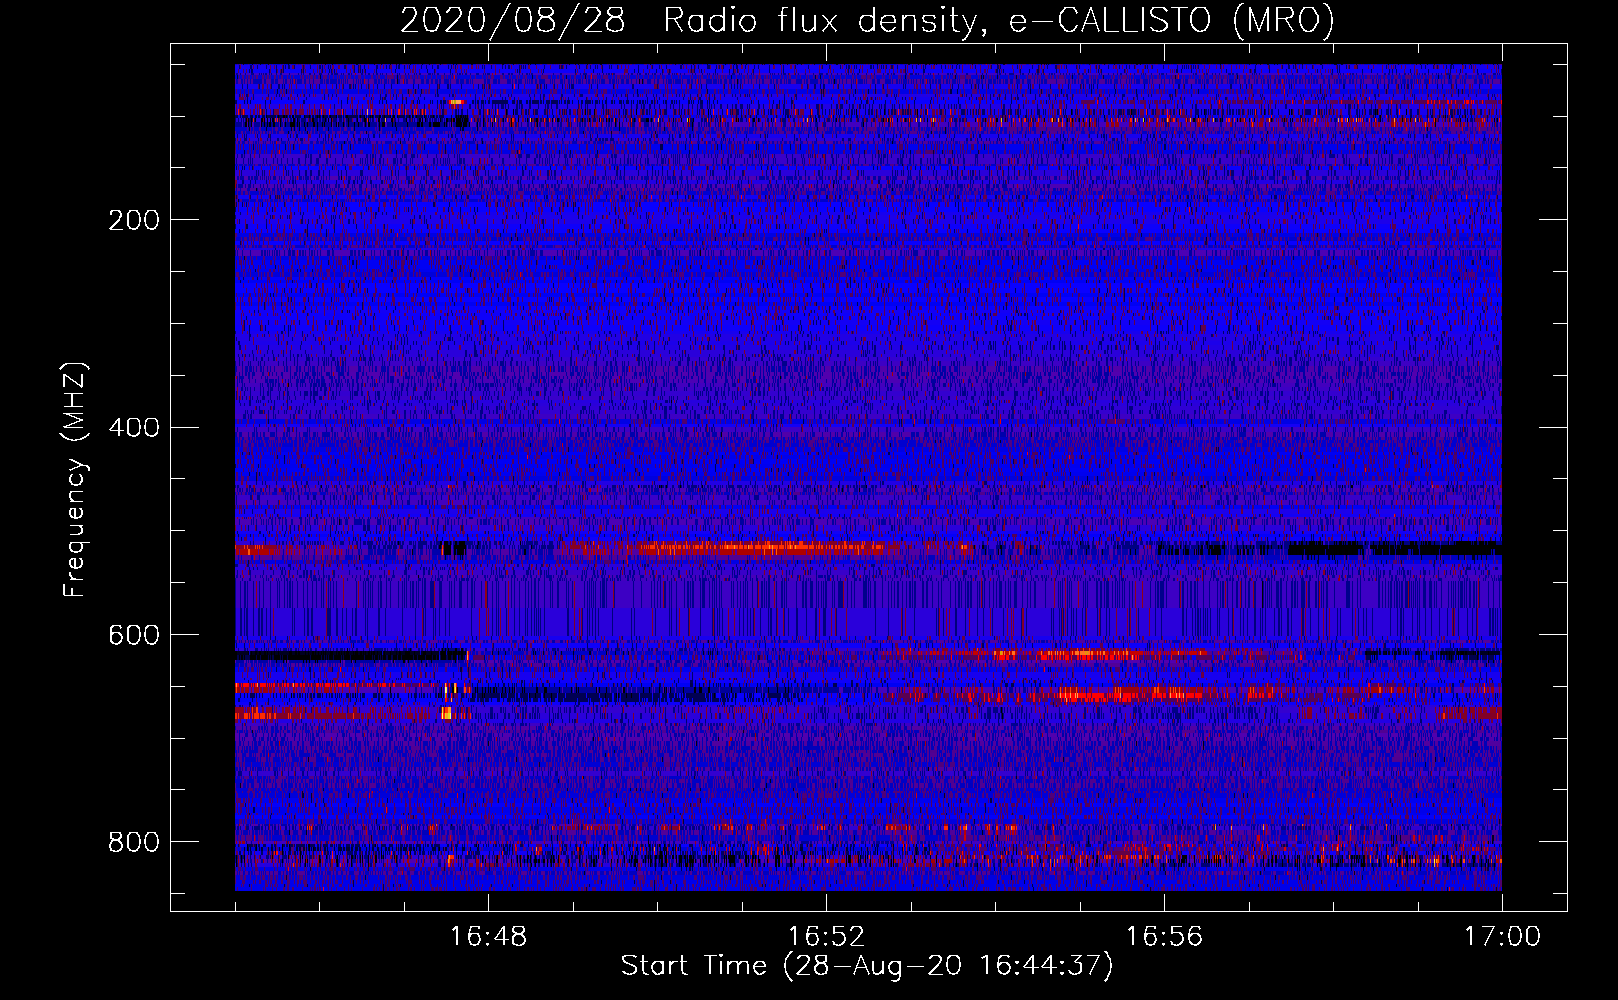Viewport: 1618px width, 1000px height.
Task: Click the 16:48 time tick label
Action: coord(488,937)
